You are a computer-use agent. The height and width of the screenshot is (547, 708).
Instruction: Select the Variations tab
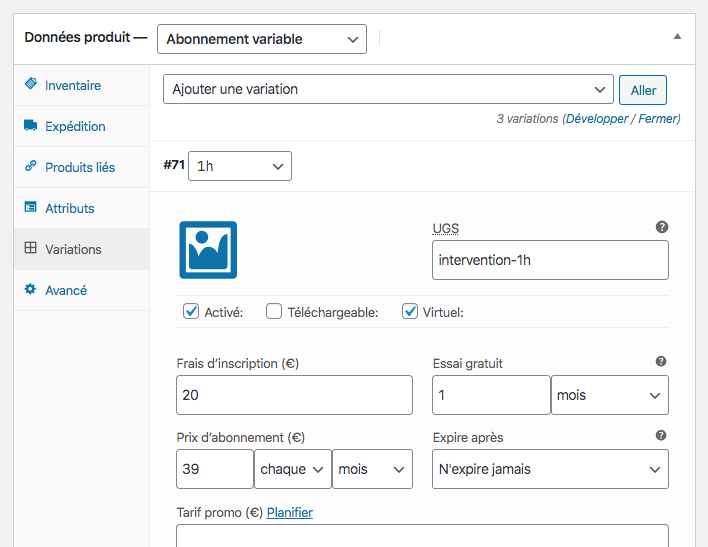[82, 249]
